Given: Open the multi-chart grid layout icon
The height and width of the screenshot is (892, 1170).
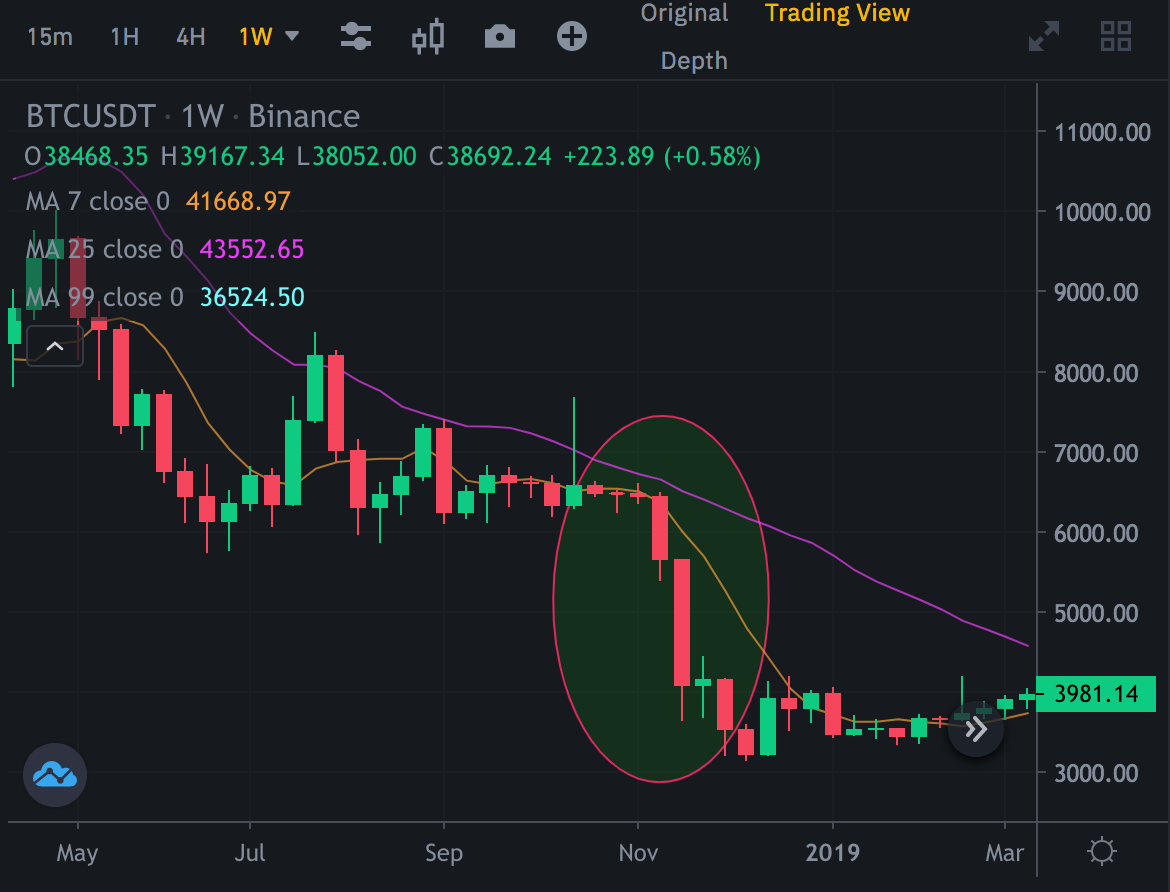Looking at the screenshot, I should pos(1116,37).
